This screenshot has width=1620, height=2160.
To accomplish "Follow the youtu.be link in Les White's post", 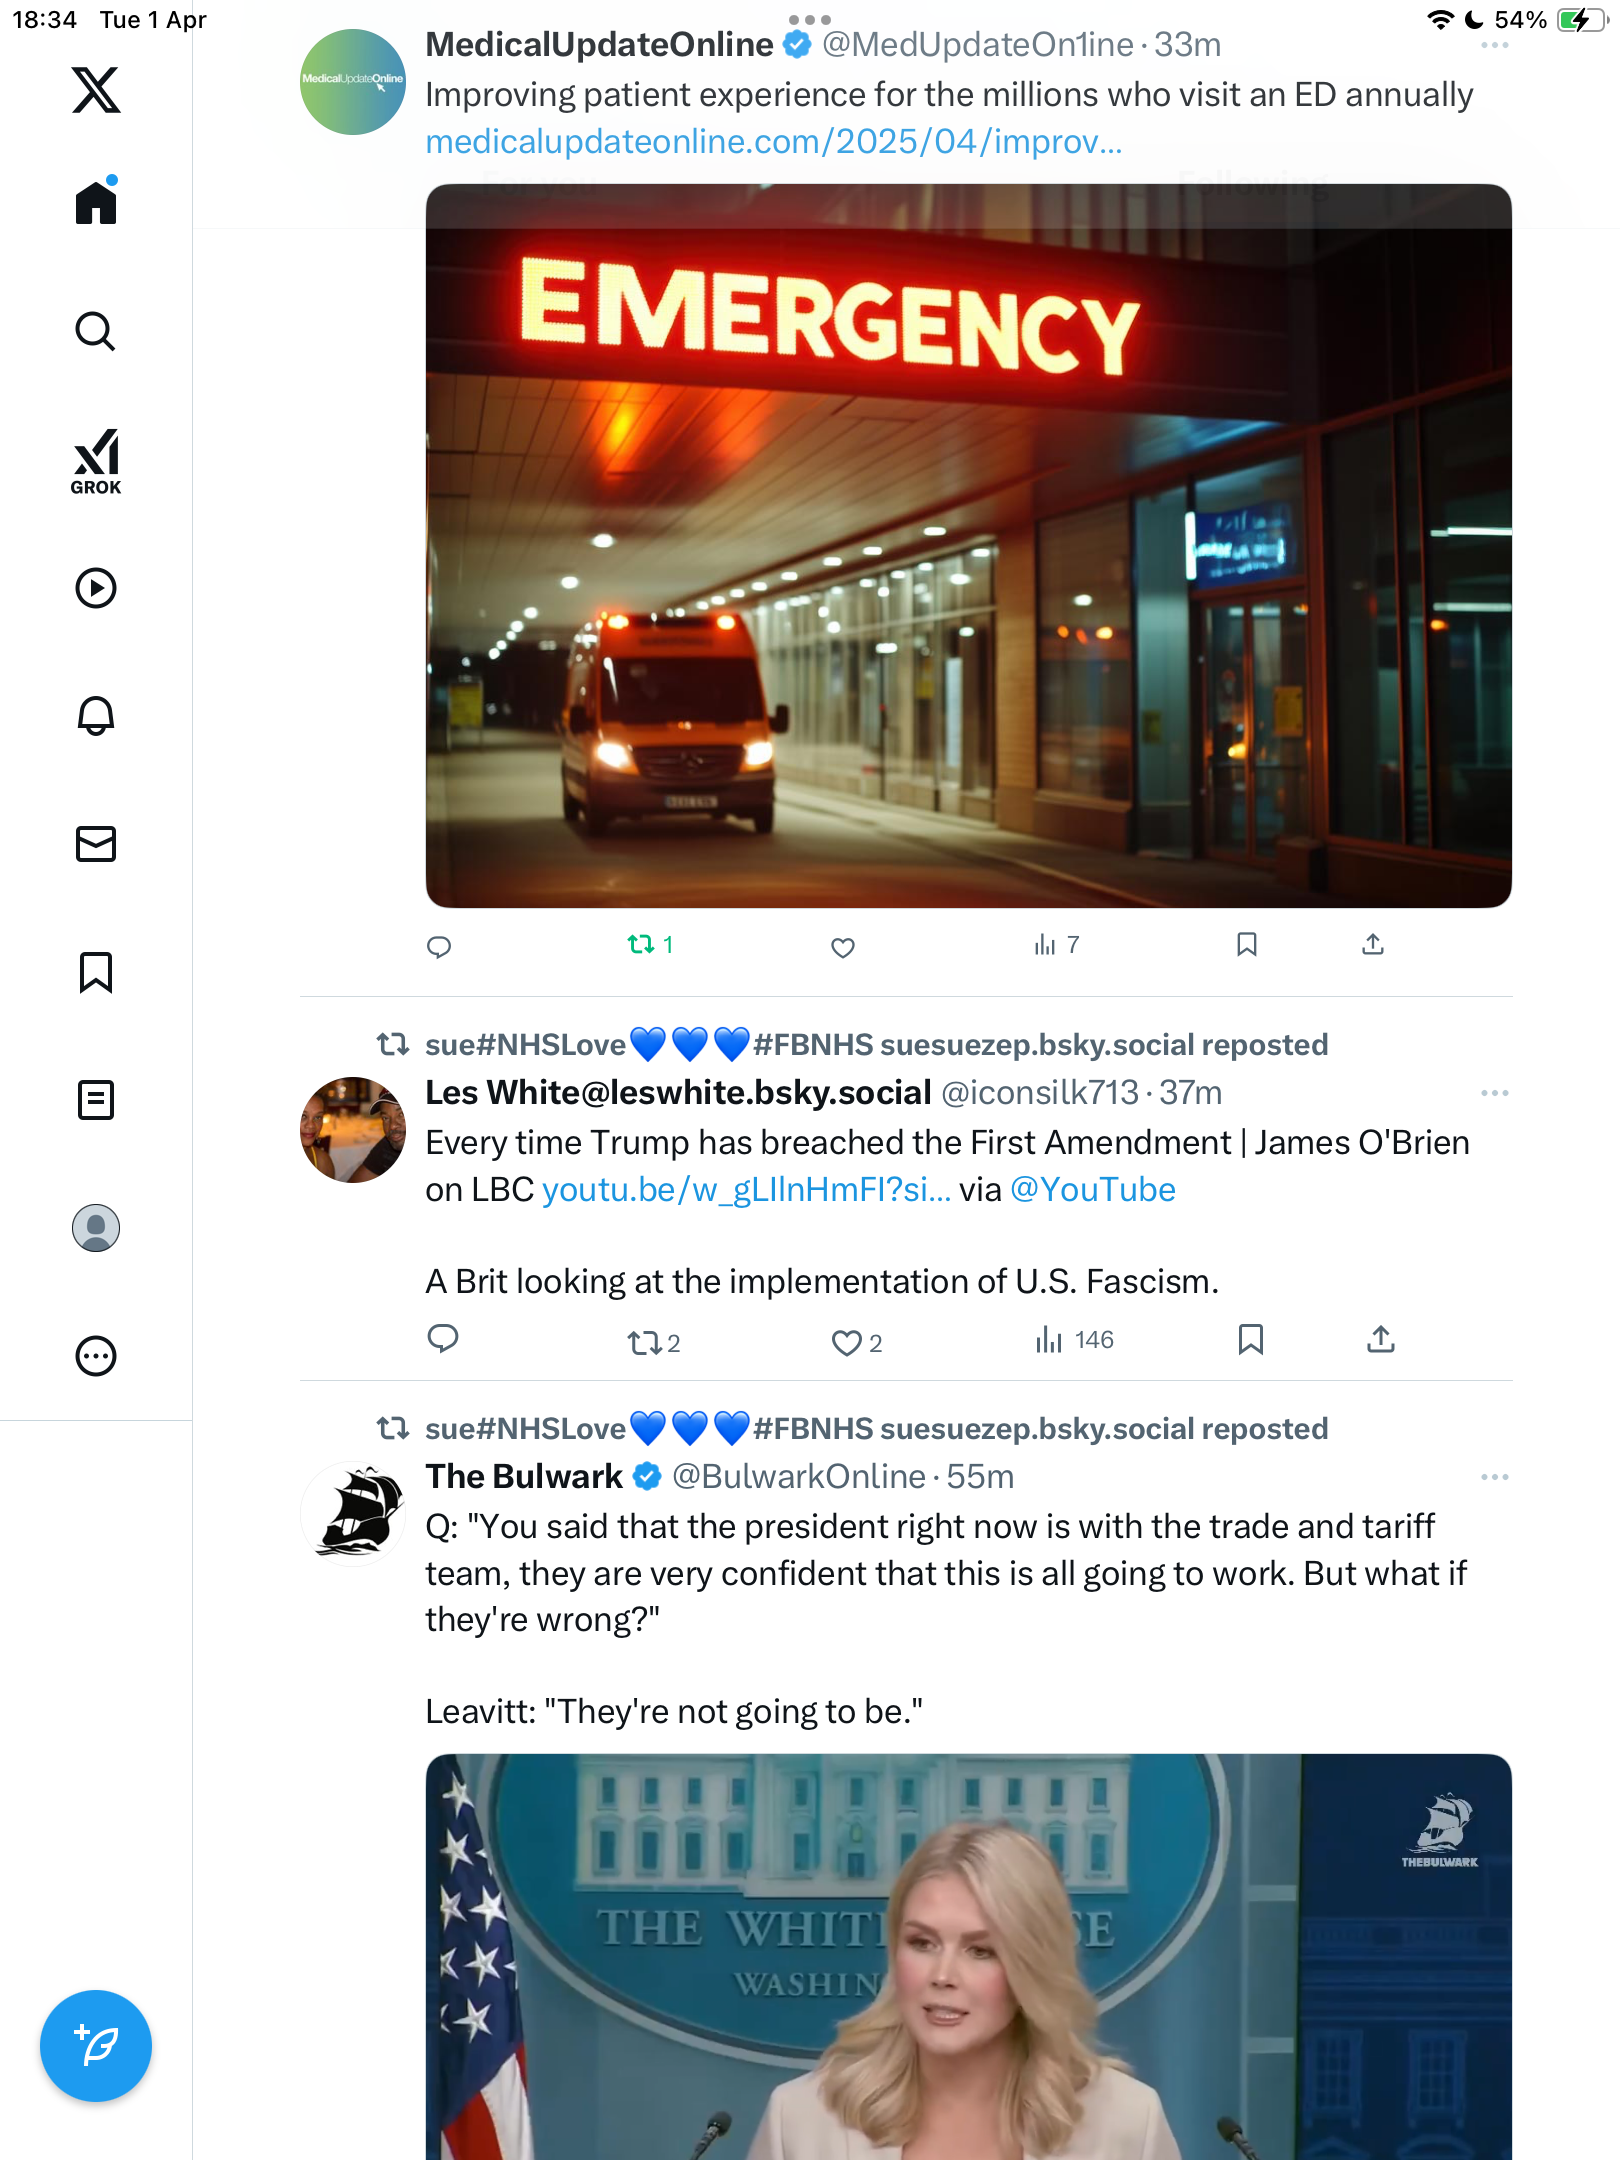I will click(x=746, y=1190).
